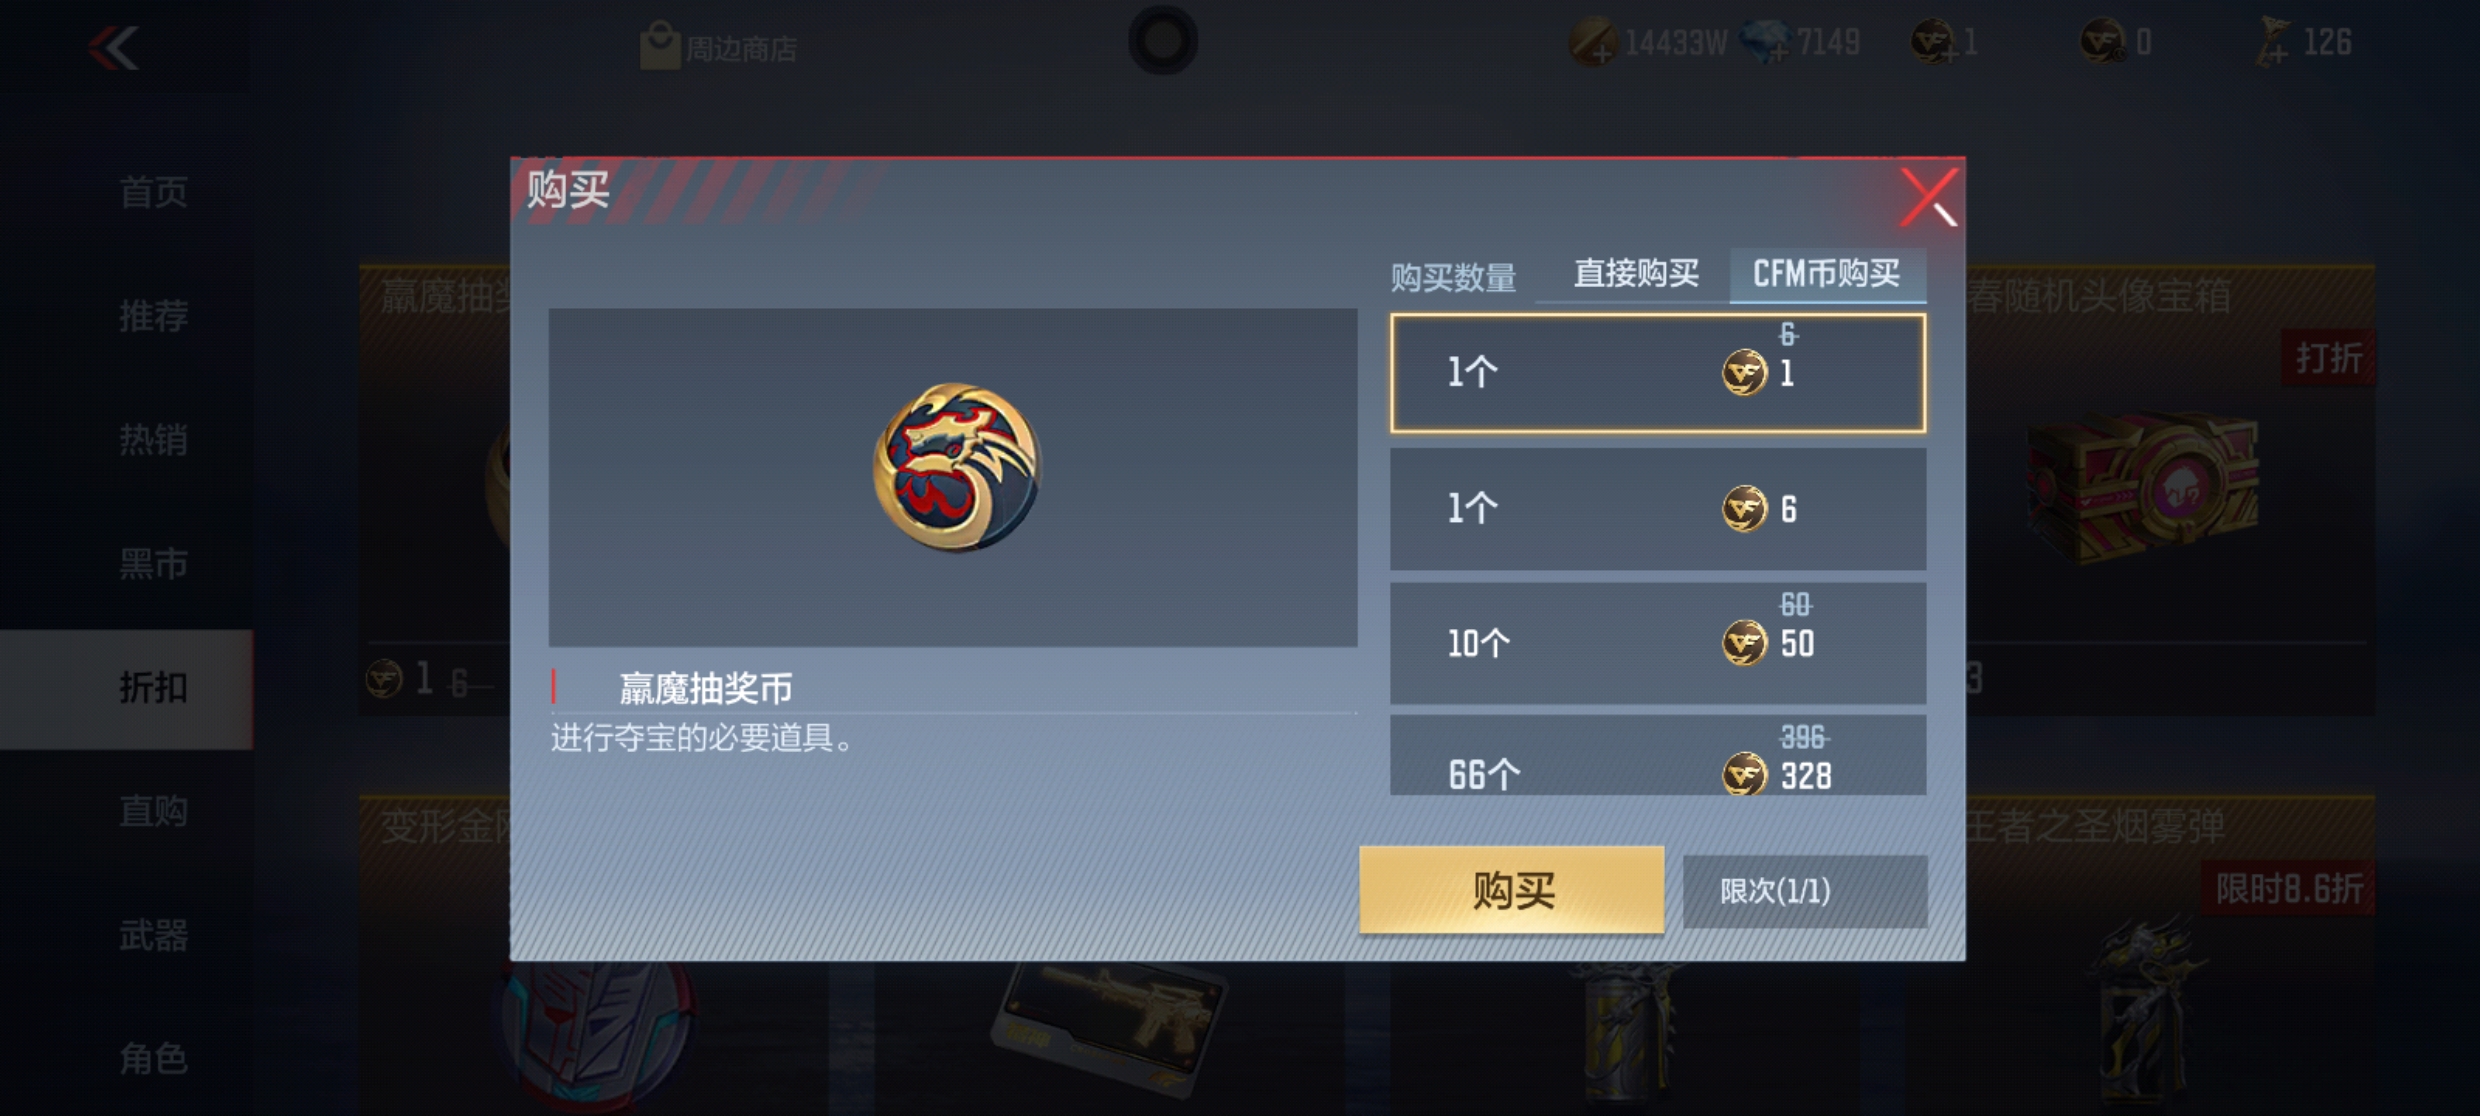2480x1116 pixels.
Task: Open the 武器 sidebar section
Action: point(153,936)
